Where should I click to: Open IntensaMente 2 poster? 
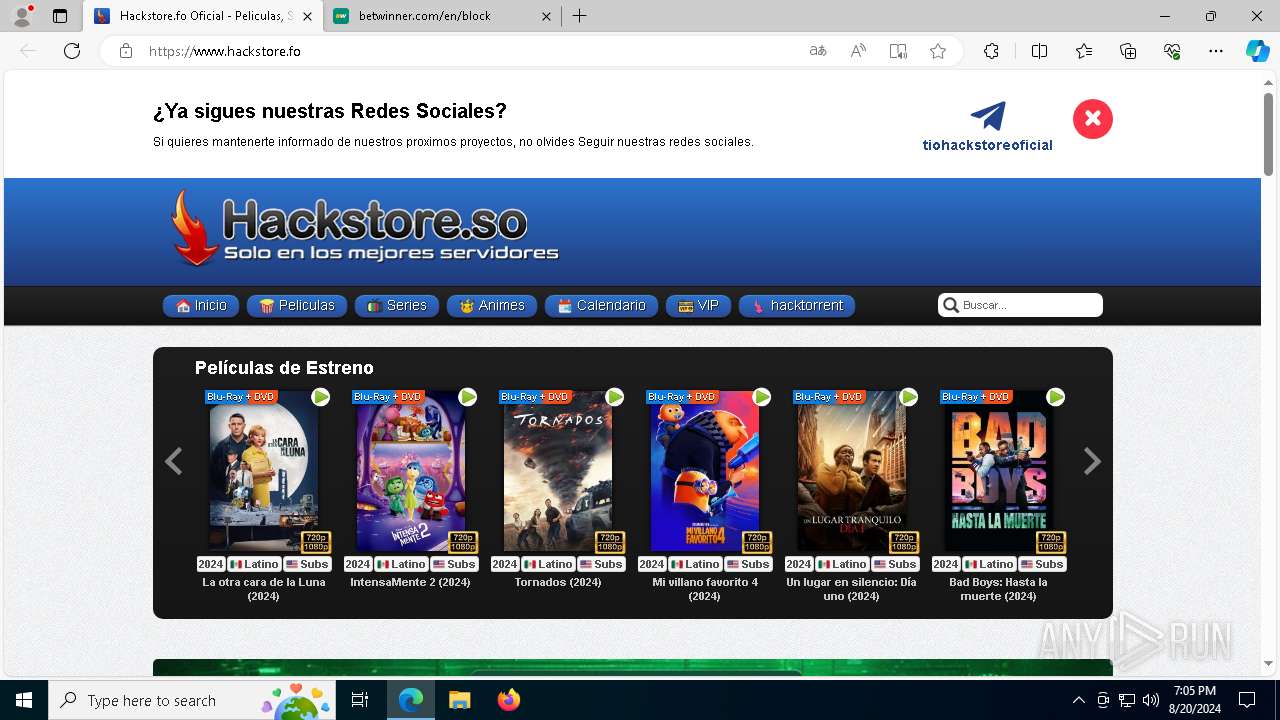click(411, 471)
